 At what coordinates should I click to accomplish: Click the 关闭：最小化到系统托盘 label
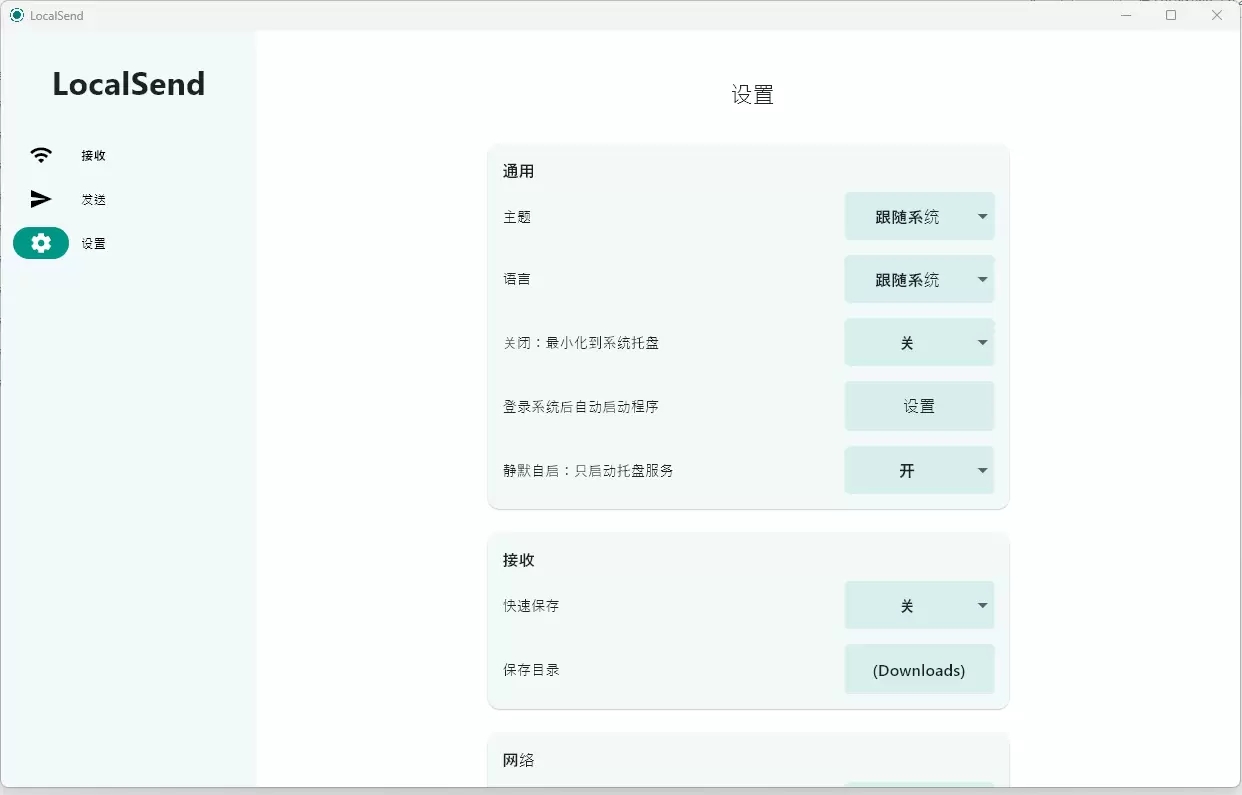pos(581,343)
